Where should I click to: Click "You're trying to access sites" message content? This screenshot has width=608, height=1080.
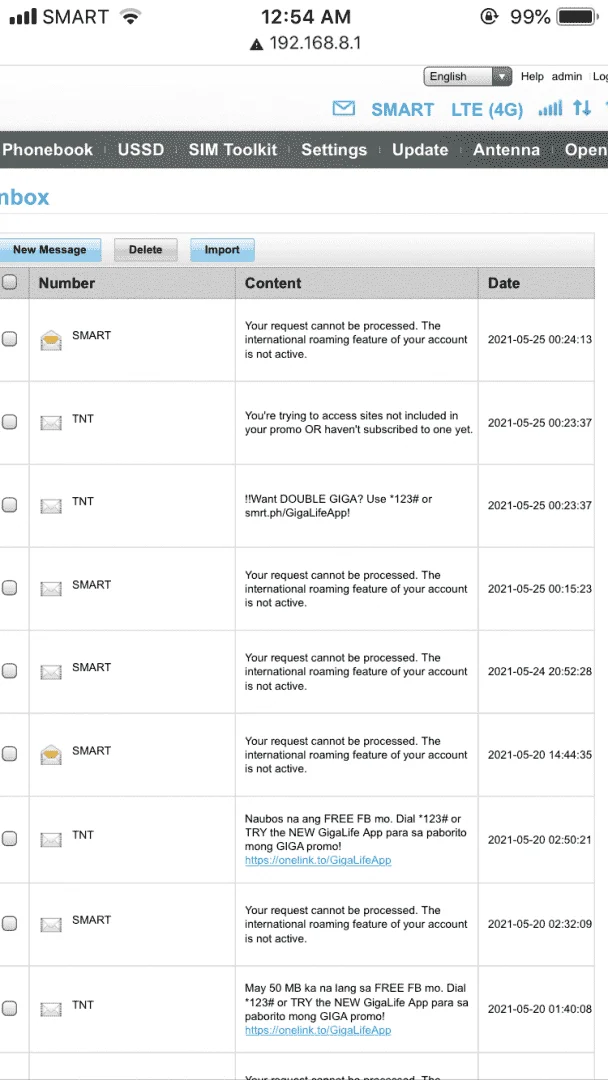point(359,423)
